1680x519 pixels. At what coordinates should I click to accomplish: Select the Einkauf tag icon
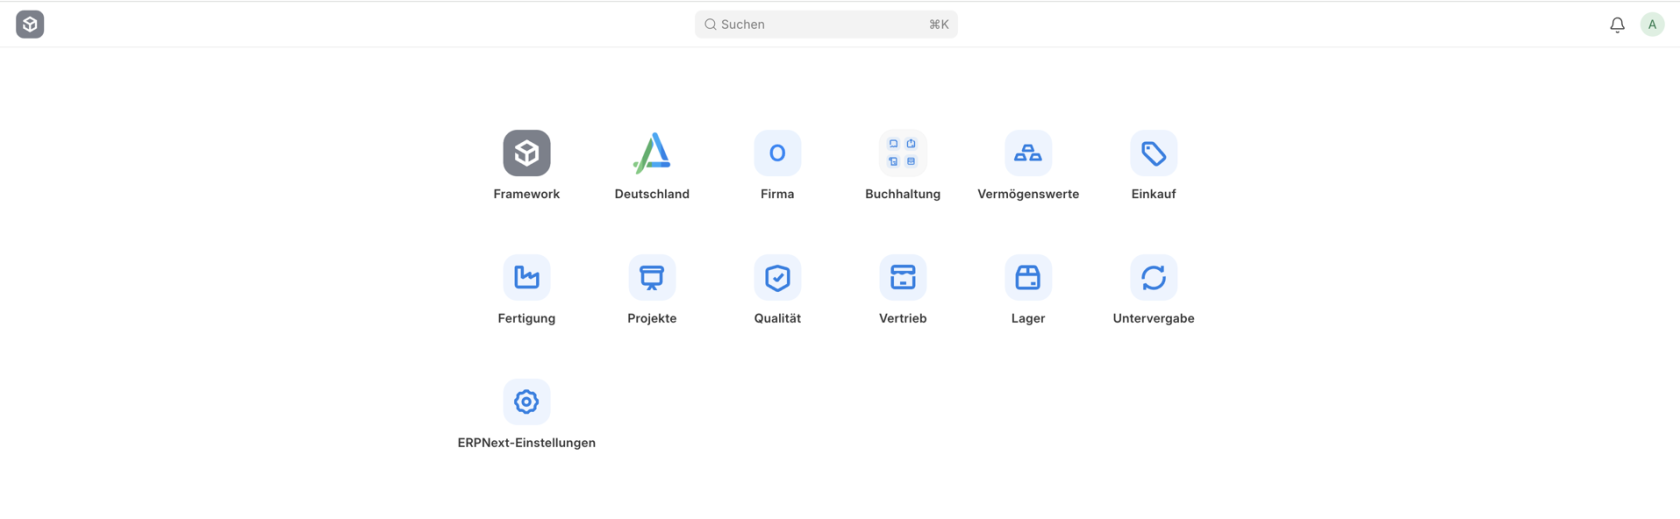[1153, 153]
